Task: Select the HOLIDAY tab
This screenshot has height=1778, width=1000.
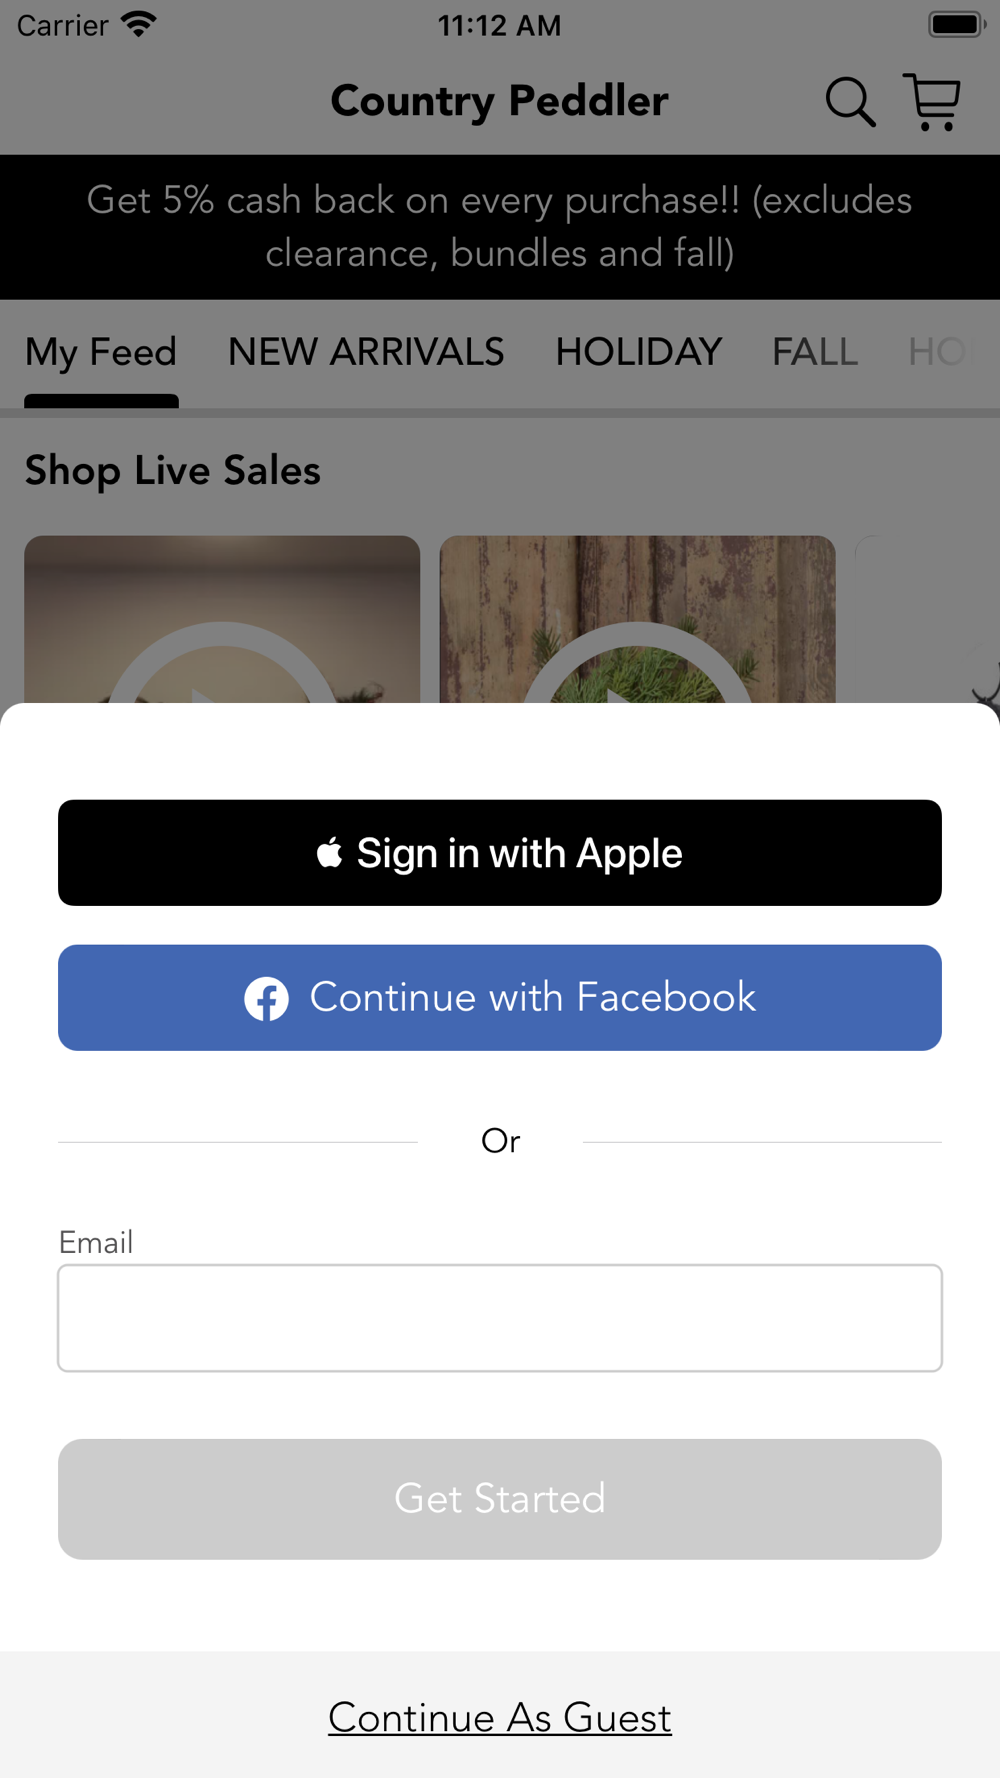Action: [639, 352]
